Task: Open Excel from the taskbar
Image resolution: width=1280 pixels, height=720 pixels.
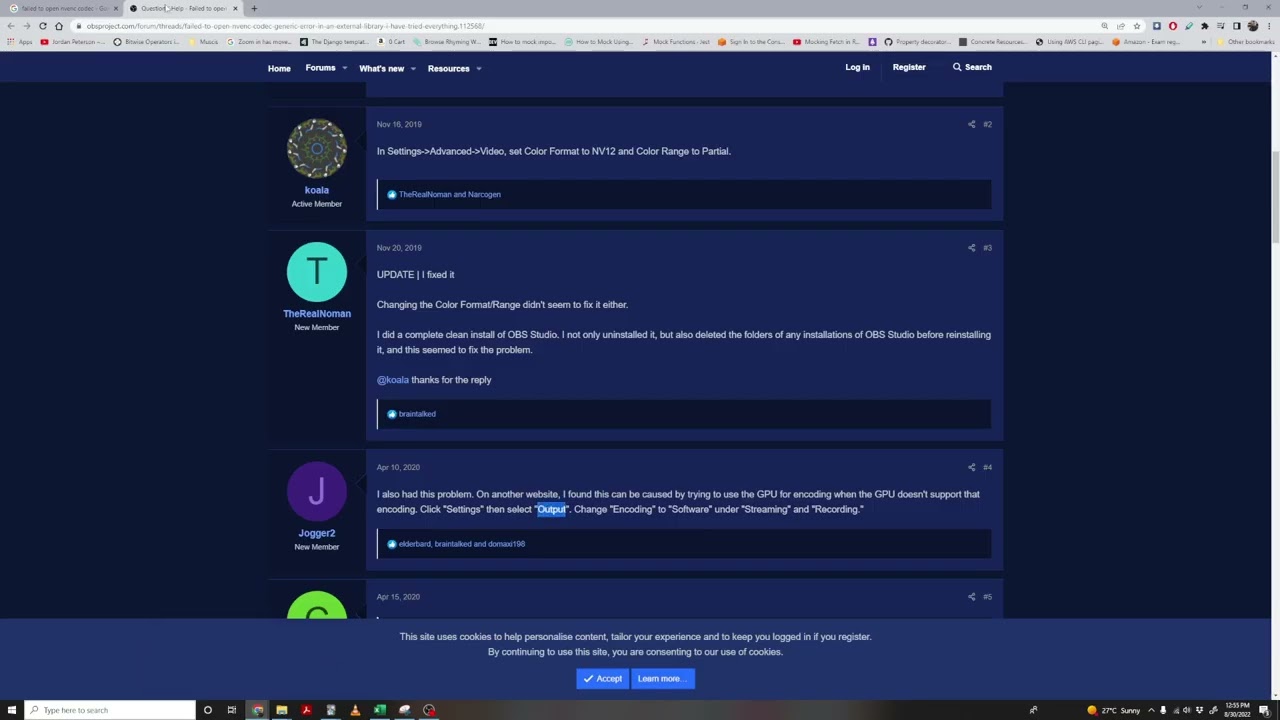Action: [380, 710]
